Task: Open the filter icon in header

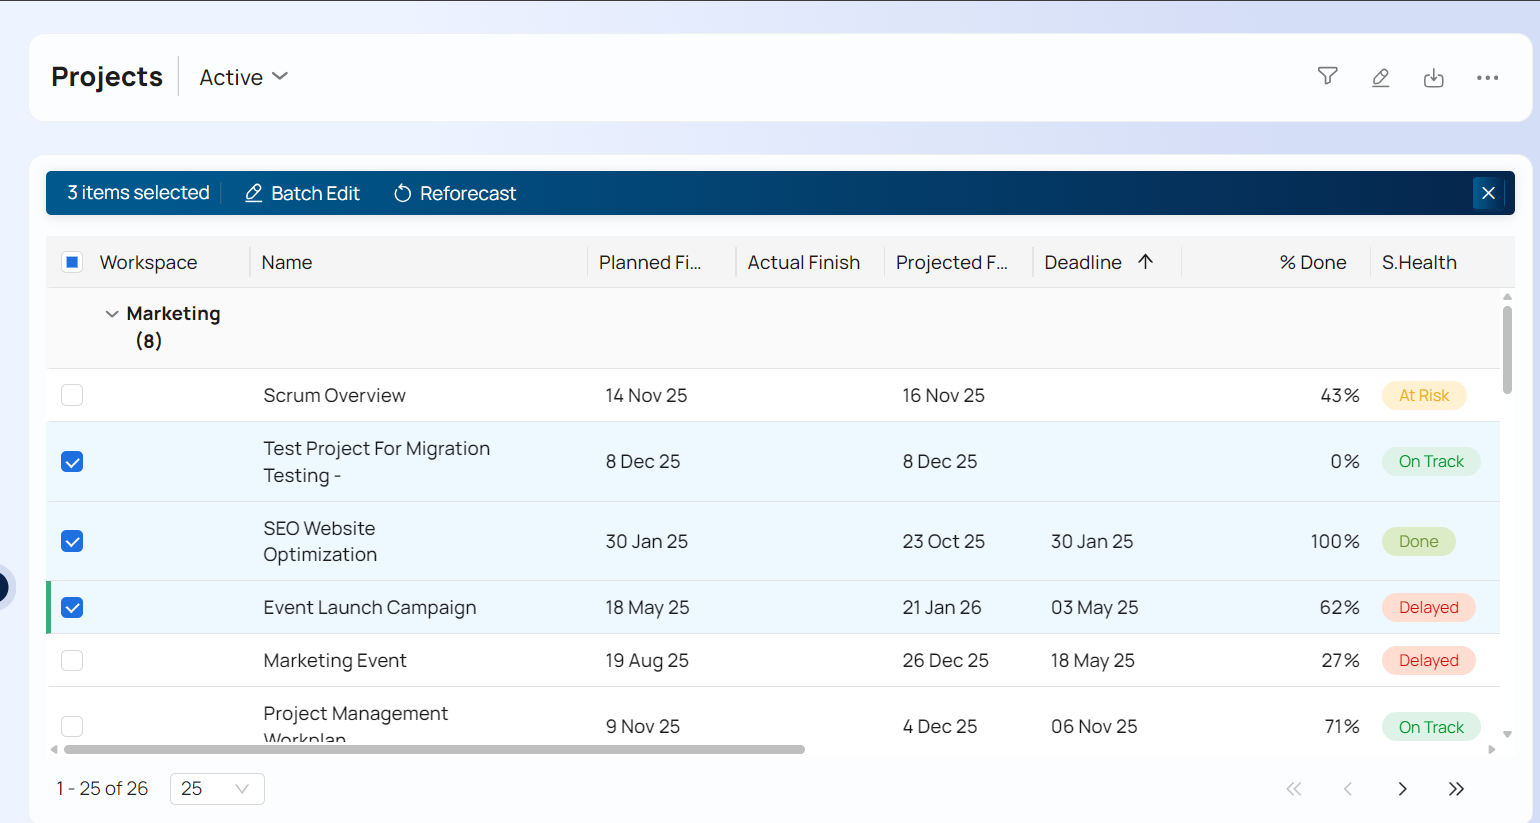Action: click(x=1327, y=77)
